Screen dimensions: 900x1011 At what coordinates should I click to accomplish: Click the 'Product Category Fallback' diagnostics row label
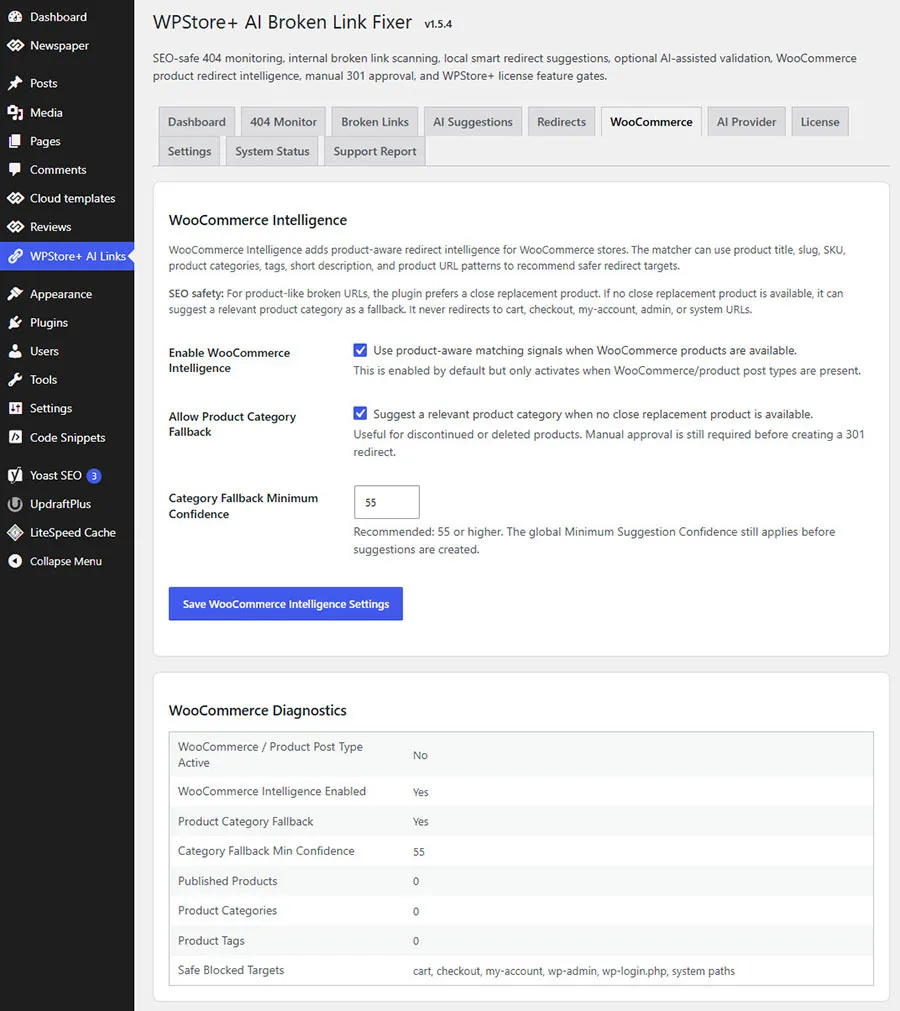tap(246, 821)
